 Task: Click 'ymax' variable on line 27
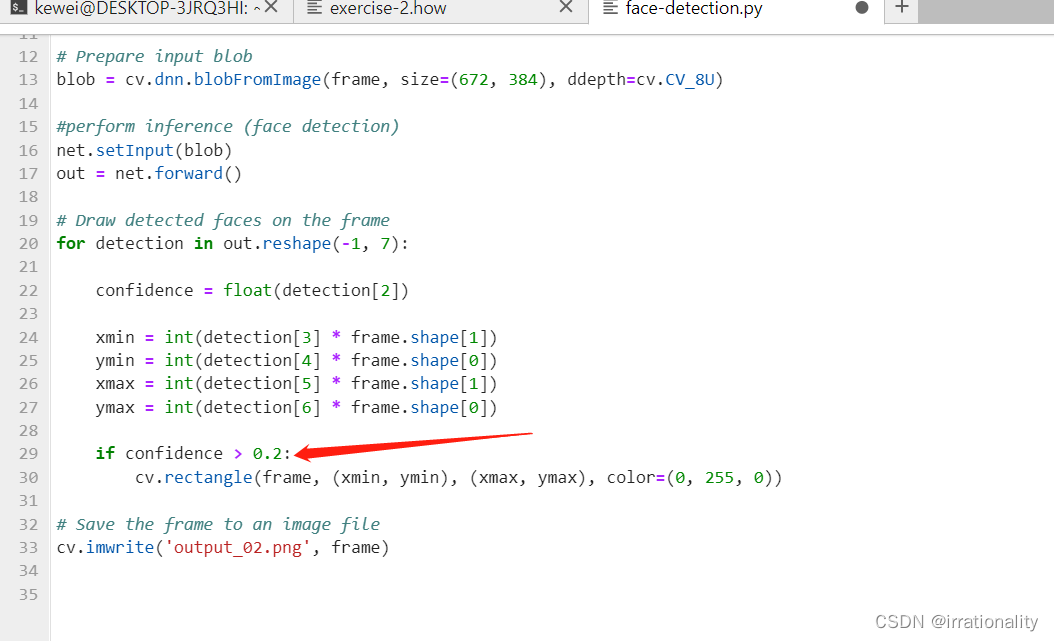[x=115, y=408]
